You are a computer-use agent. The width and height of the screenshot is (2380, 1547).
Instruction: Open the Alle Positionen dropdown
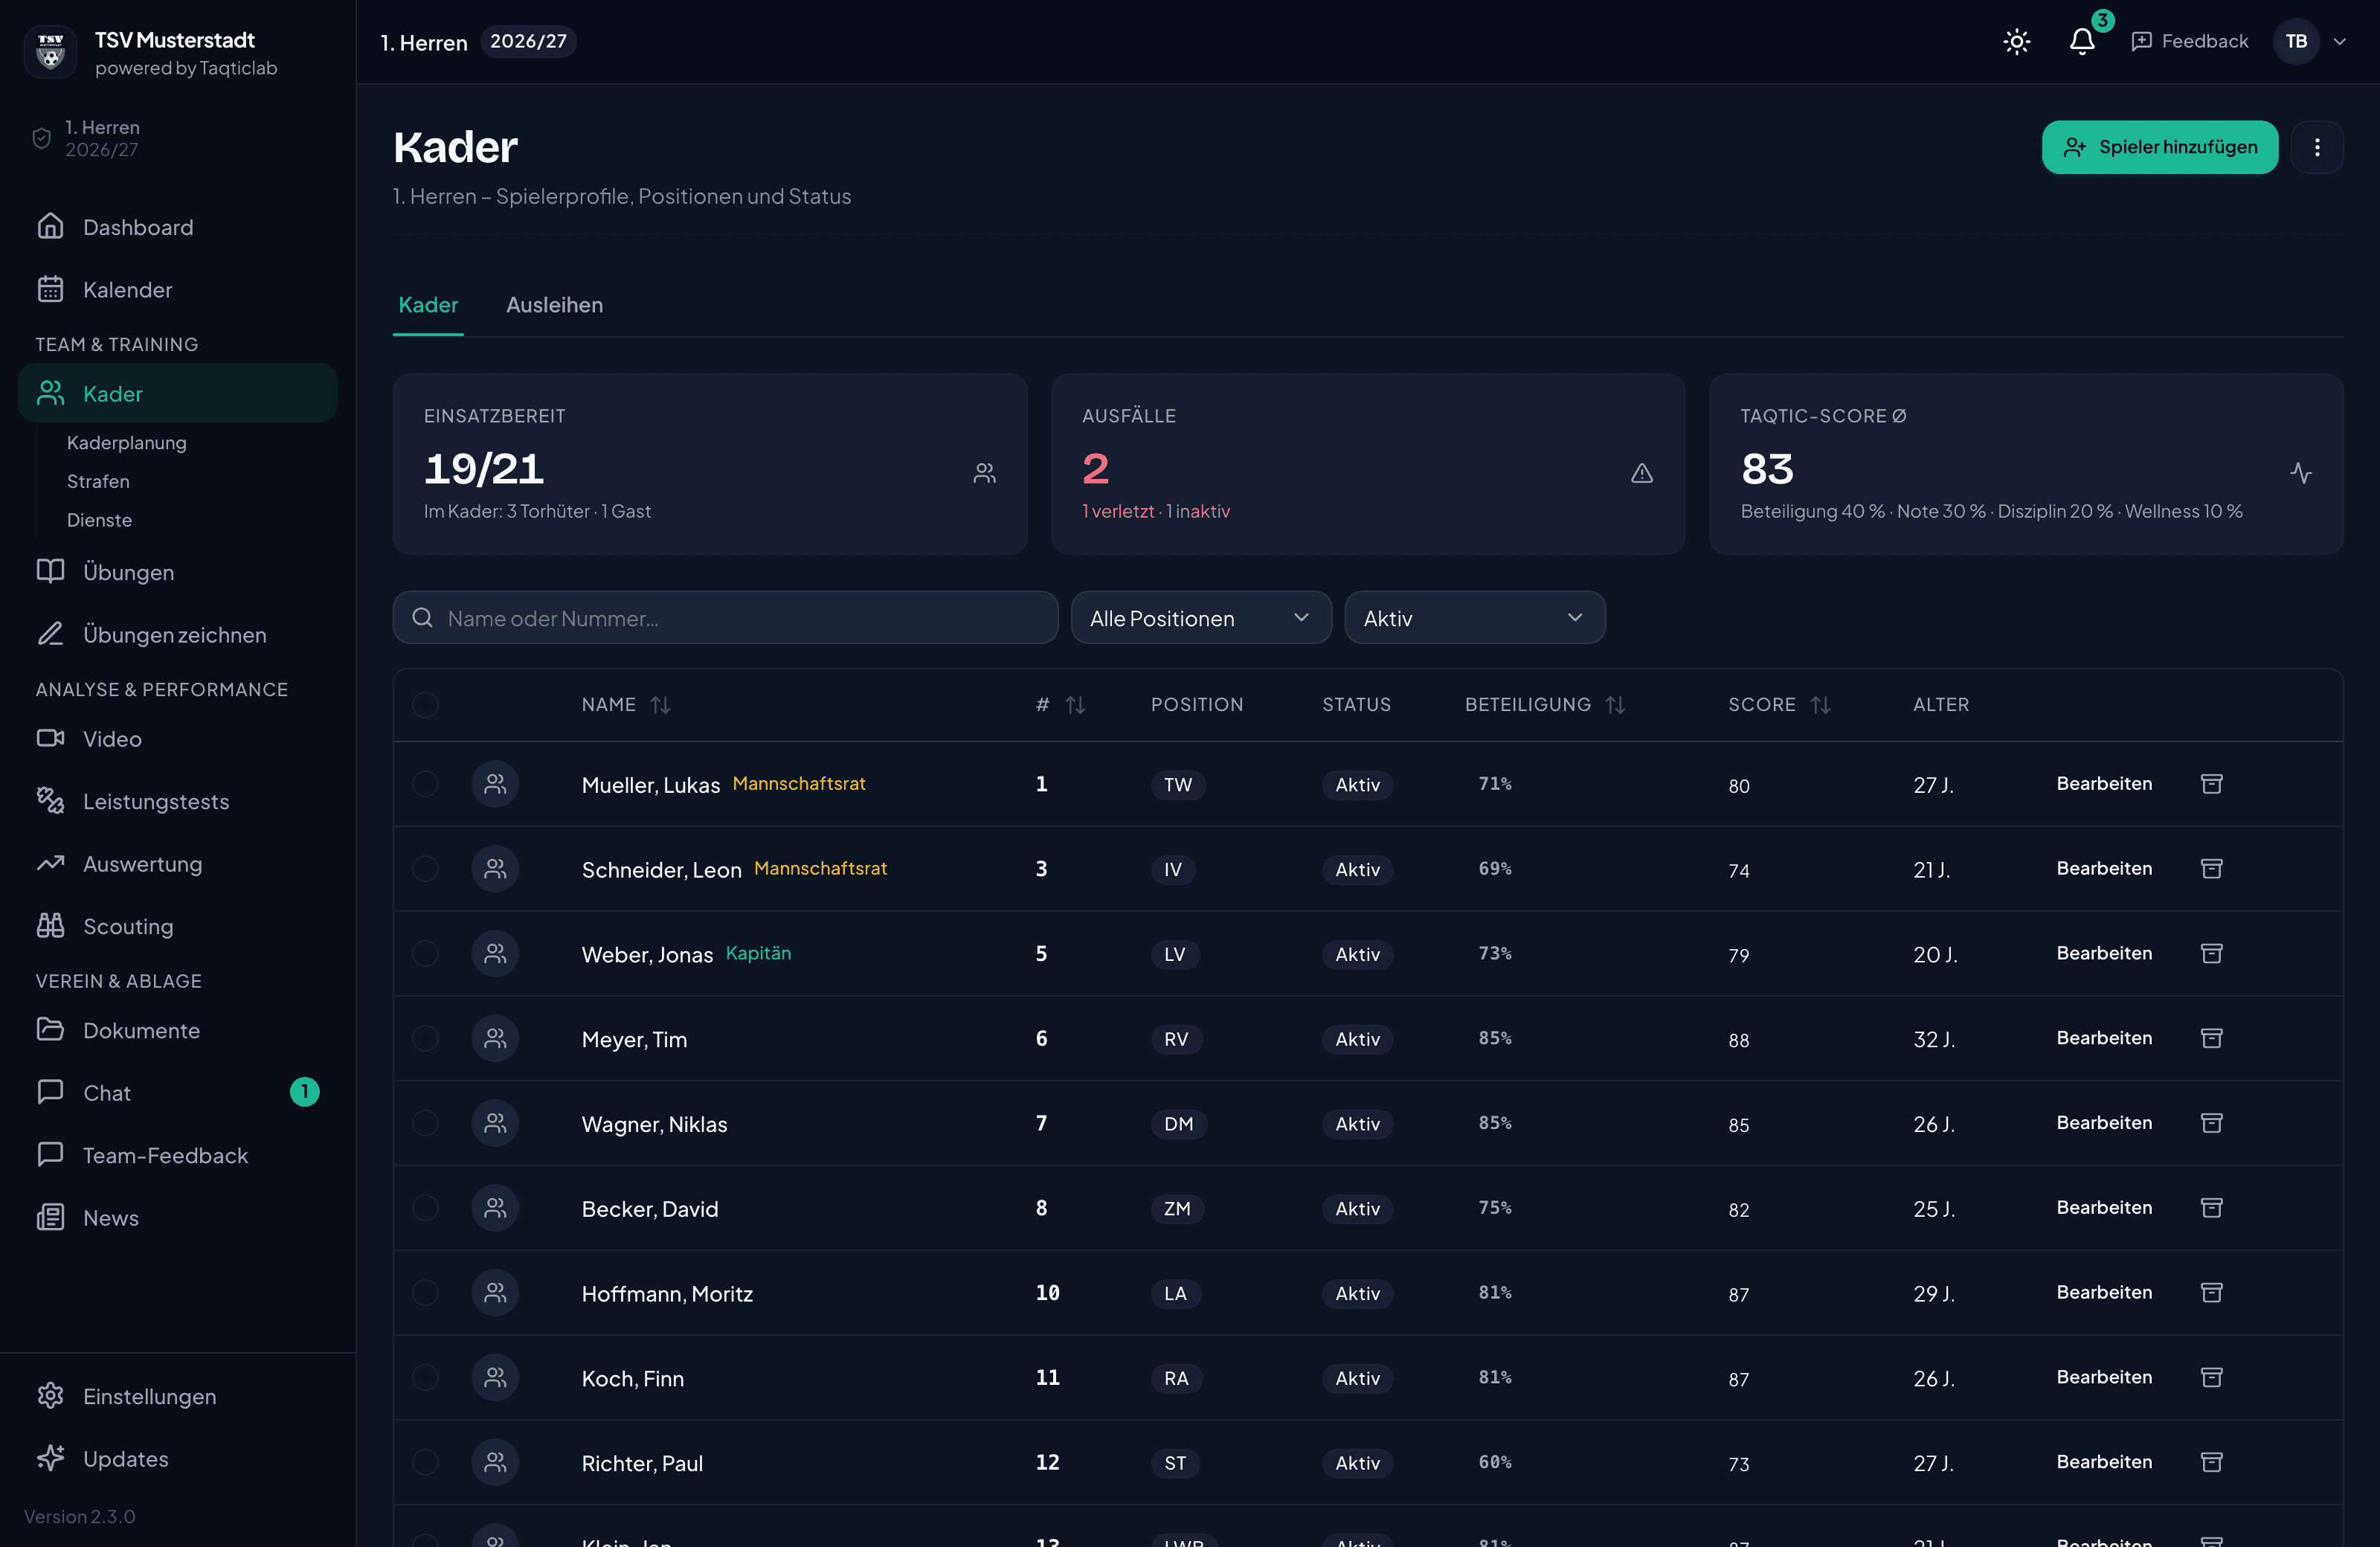tap(1200, 617)
